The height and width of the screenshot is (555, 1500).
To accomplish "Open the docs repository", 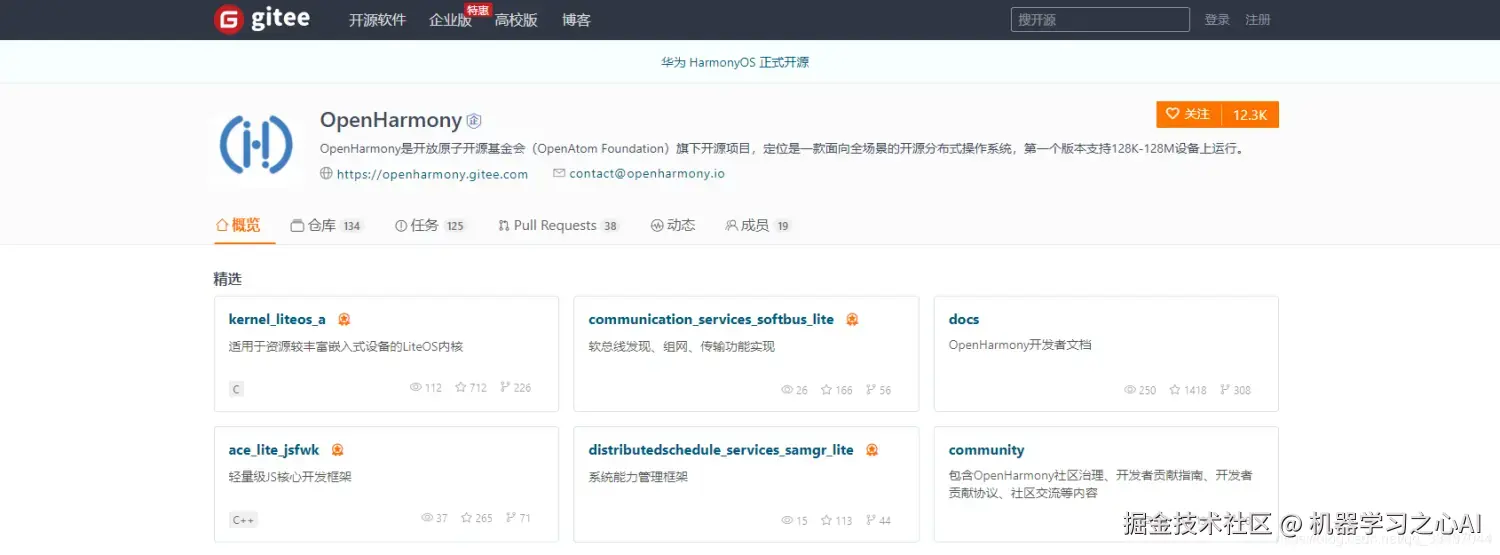I will [x=964, y=320].
